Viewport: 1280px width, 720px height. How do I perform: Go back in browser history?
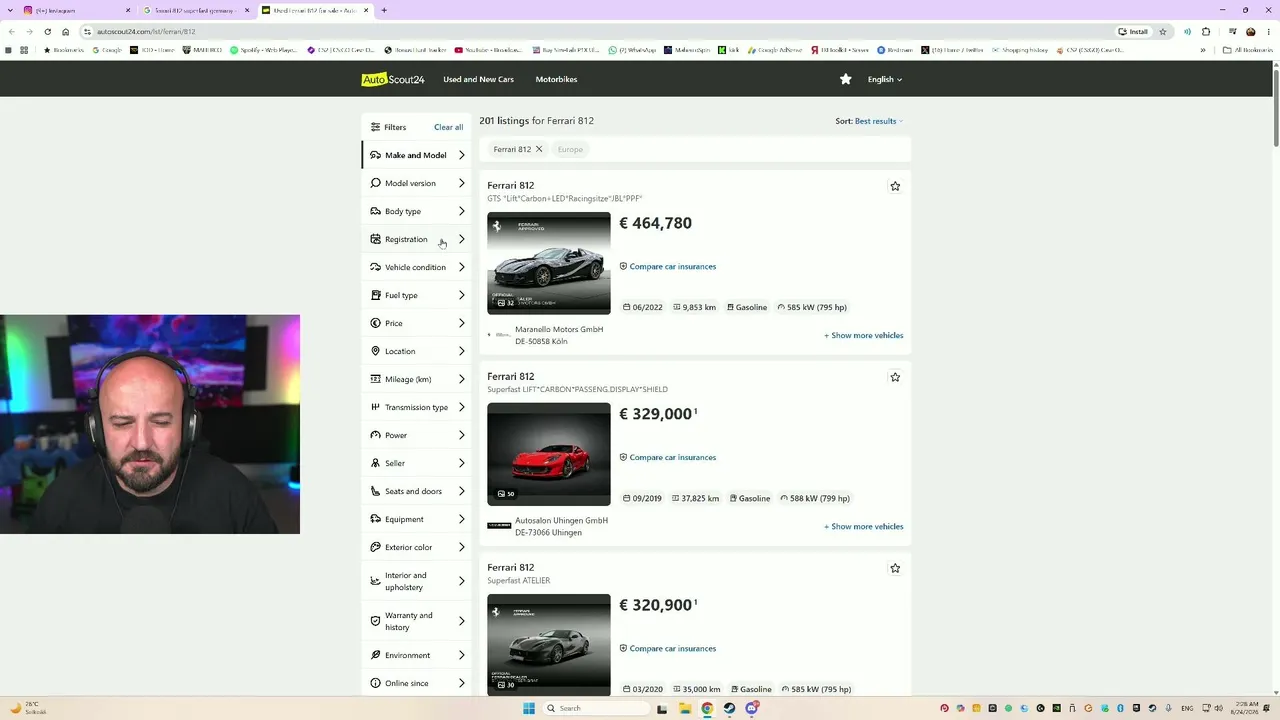pos(11,31)
